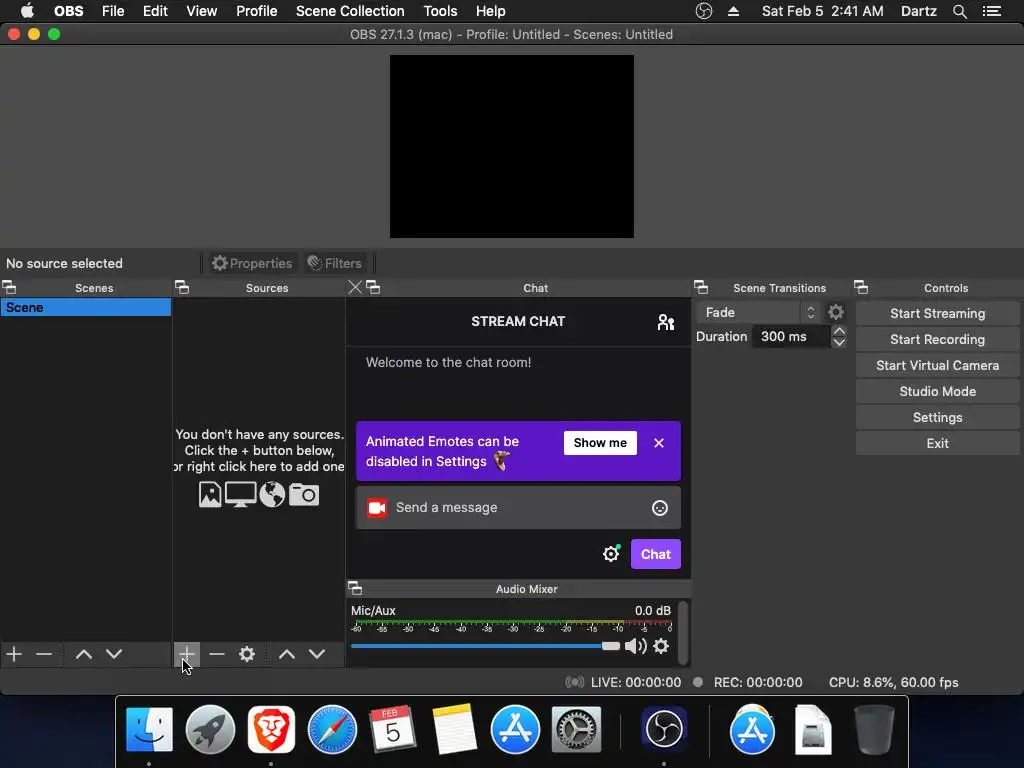The height and width of the screenshot is (768, 1024).
Task: Click Start Streaming button
Action: tap(937, 313)
